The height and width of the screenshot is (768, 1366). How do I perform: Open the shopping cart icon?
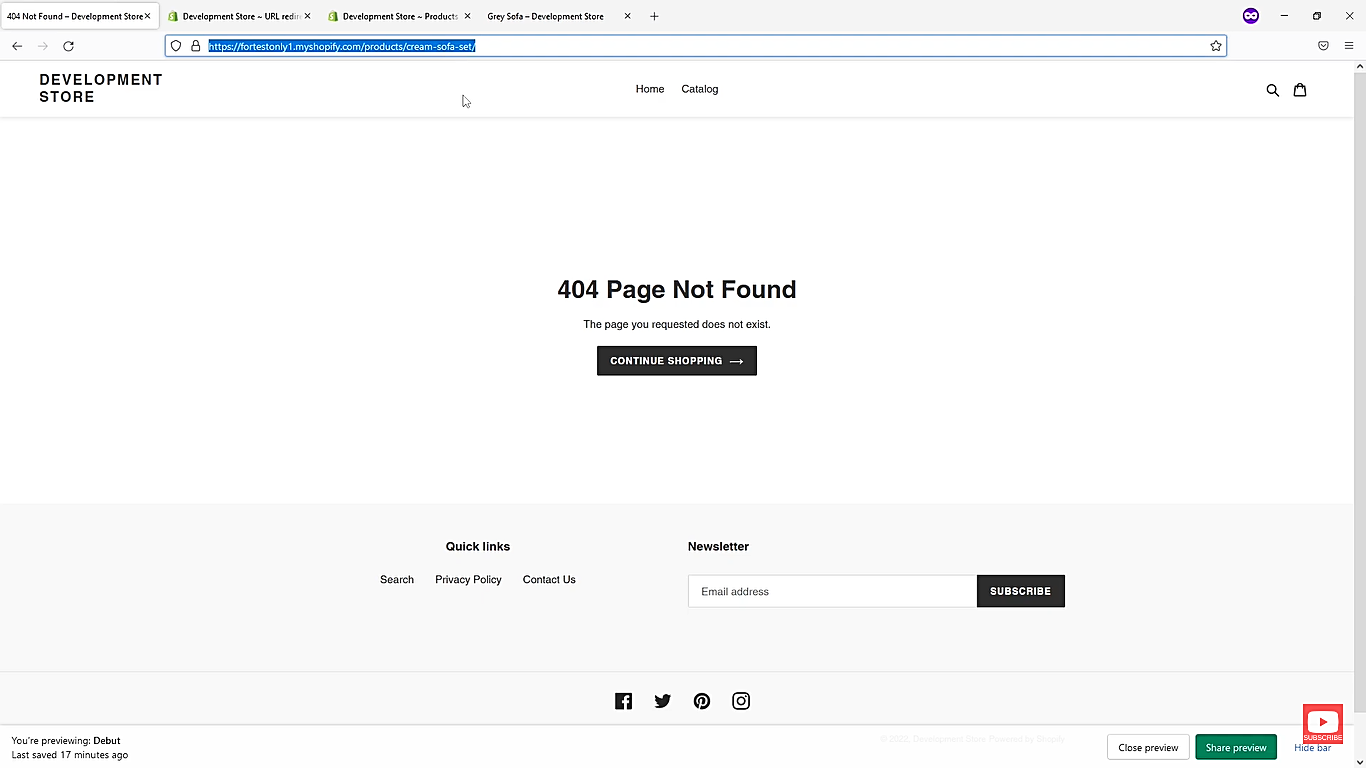(1300, 89)
